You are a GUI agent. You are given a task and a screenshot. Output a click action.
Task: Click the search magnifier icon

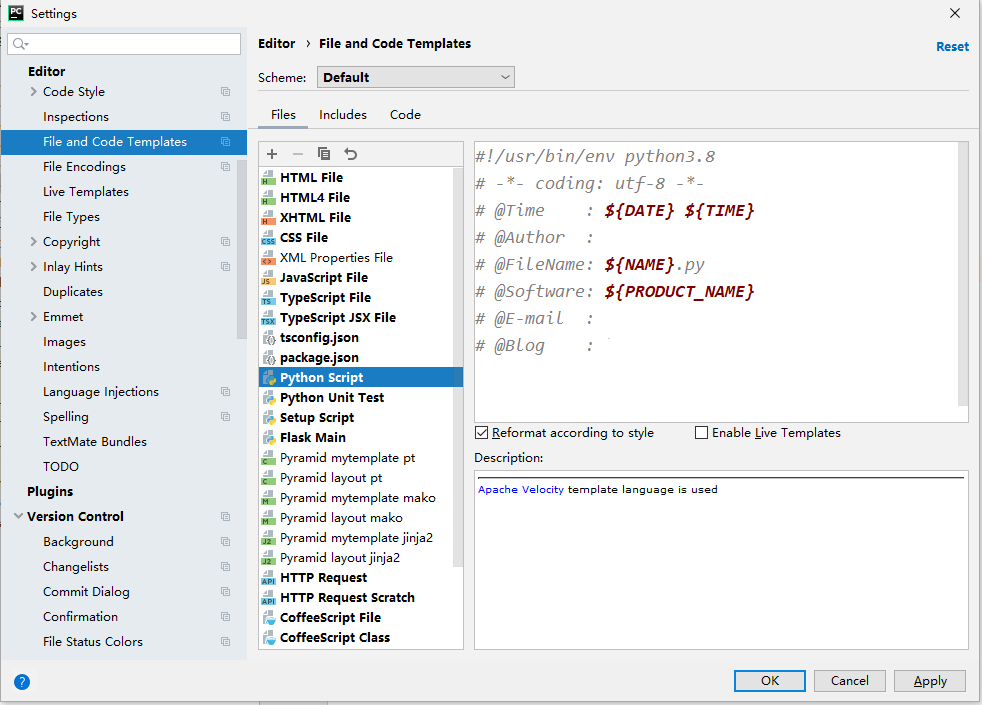20,44
